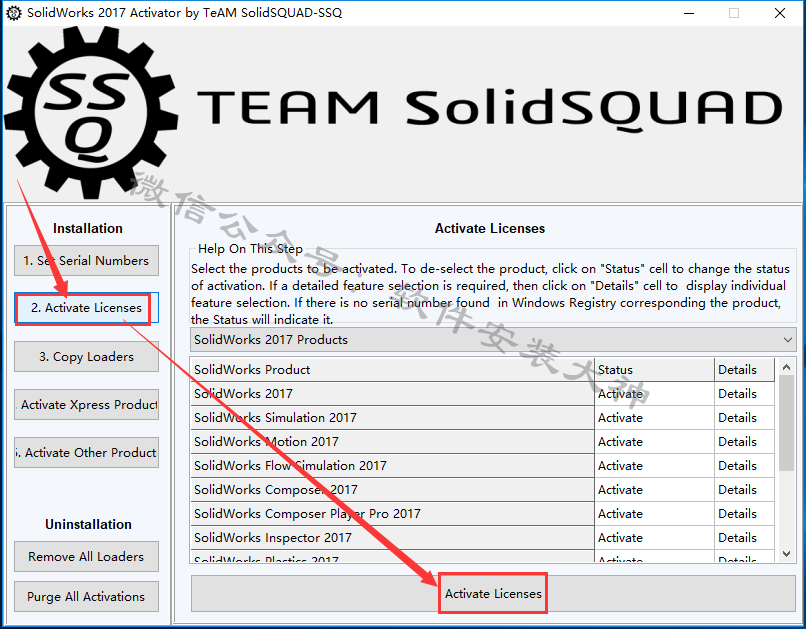806x629 pixels.
Task: Open Details for SolidWorks Simulation 2017
Action: point(744,418)
